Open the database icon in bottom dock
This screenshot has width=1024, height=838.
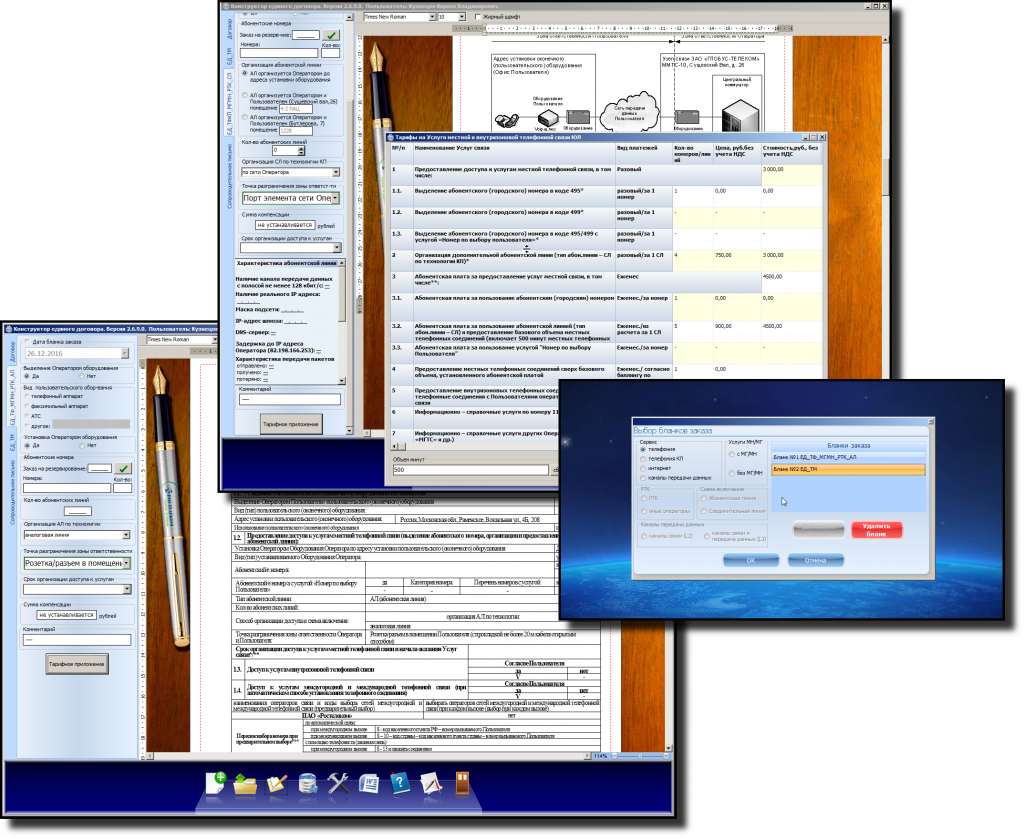308,783
